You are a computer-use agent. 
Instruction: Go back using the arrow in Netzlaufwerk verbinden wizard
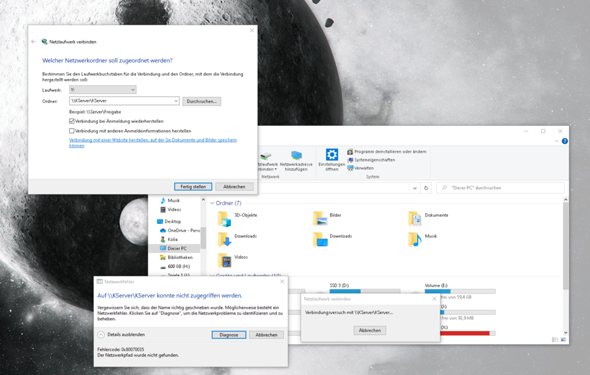[x=33, y=41]
